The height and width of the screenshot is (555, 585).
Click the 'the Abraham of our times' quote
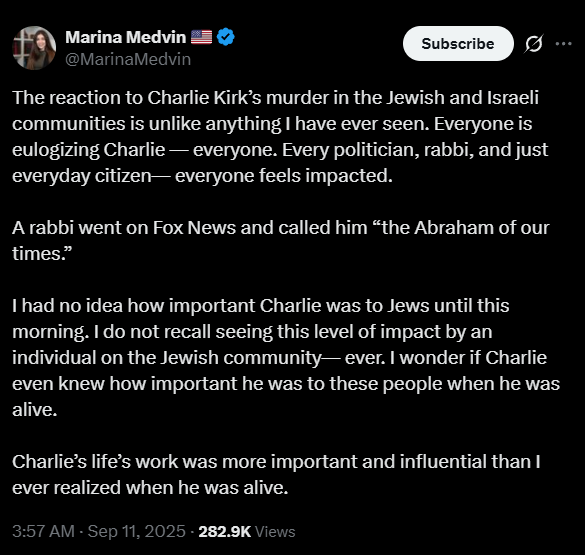281,241
